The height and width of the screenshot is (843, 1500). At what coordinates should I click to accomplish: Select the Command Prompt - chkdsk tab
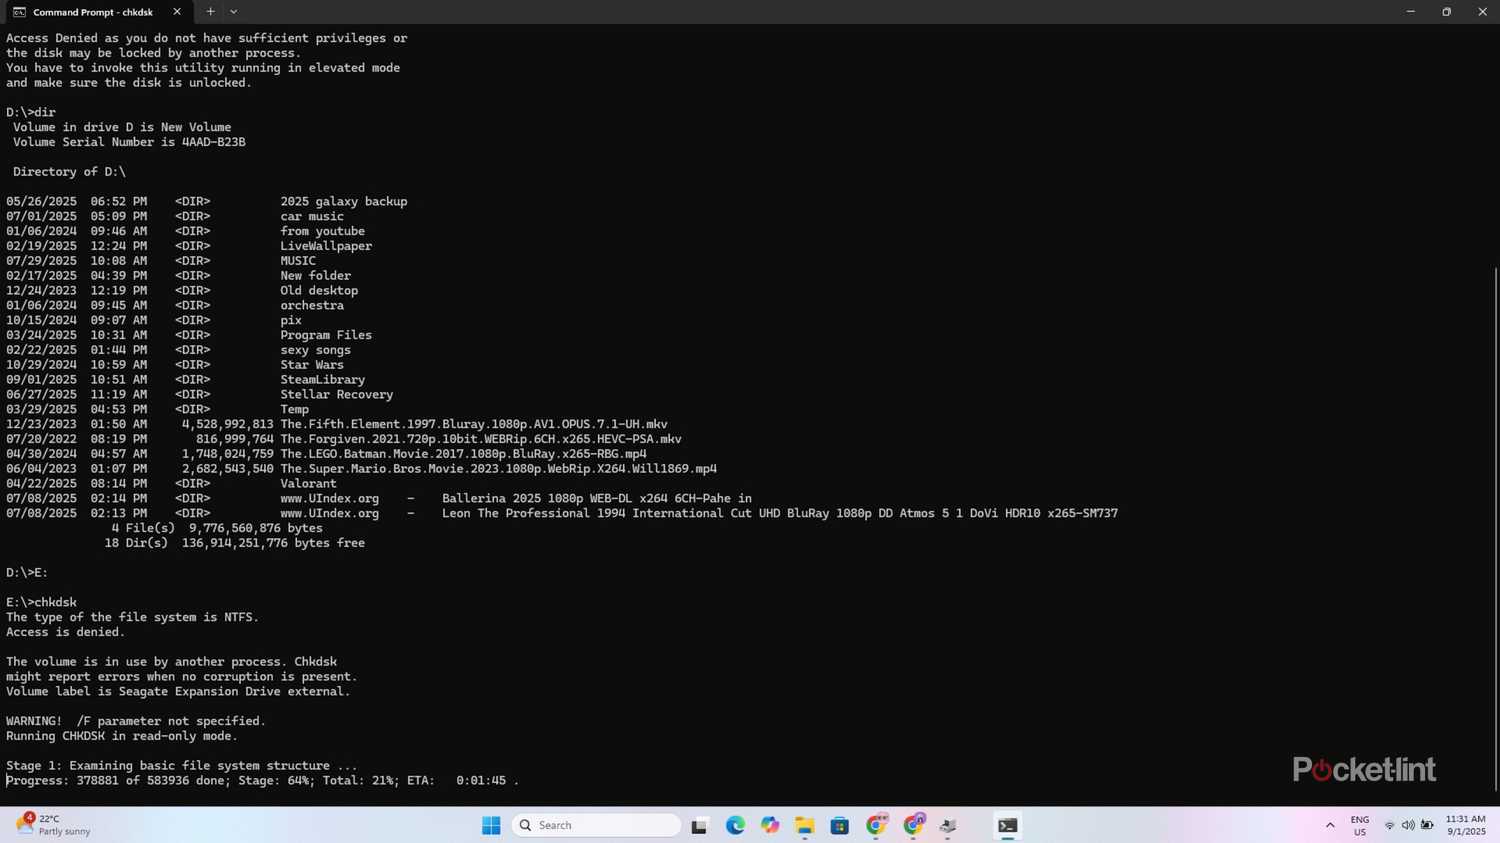pos(92,12)
